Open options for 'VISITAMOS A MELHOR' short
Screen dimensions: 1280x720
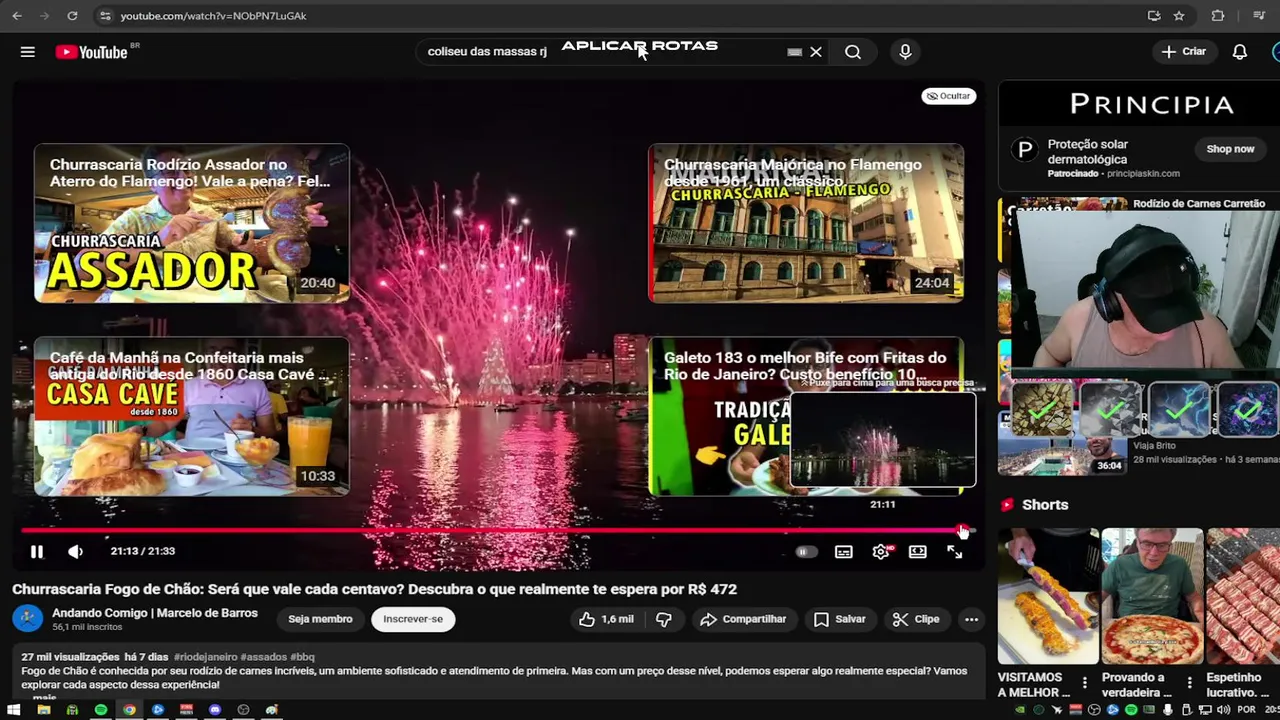tap(1085, 683)
